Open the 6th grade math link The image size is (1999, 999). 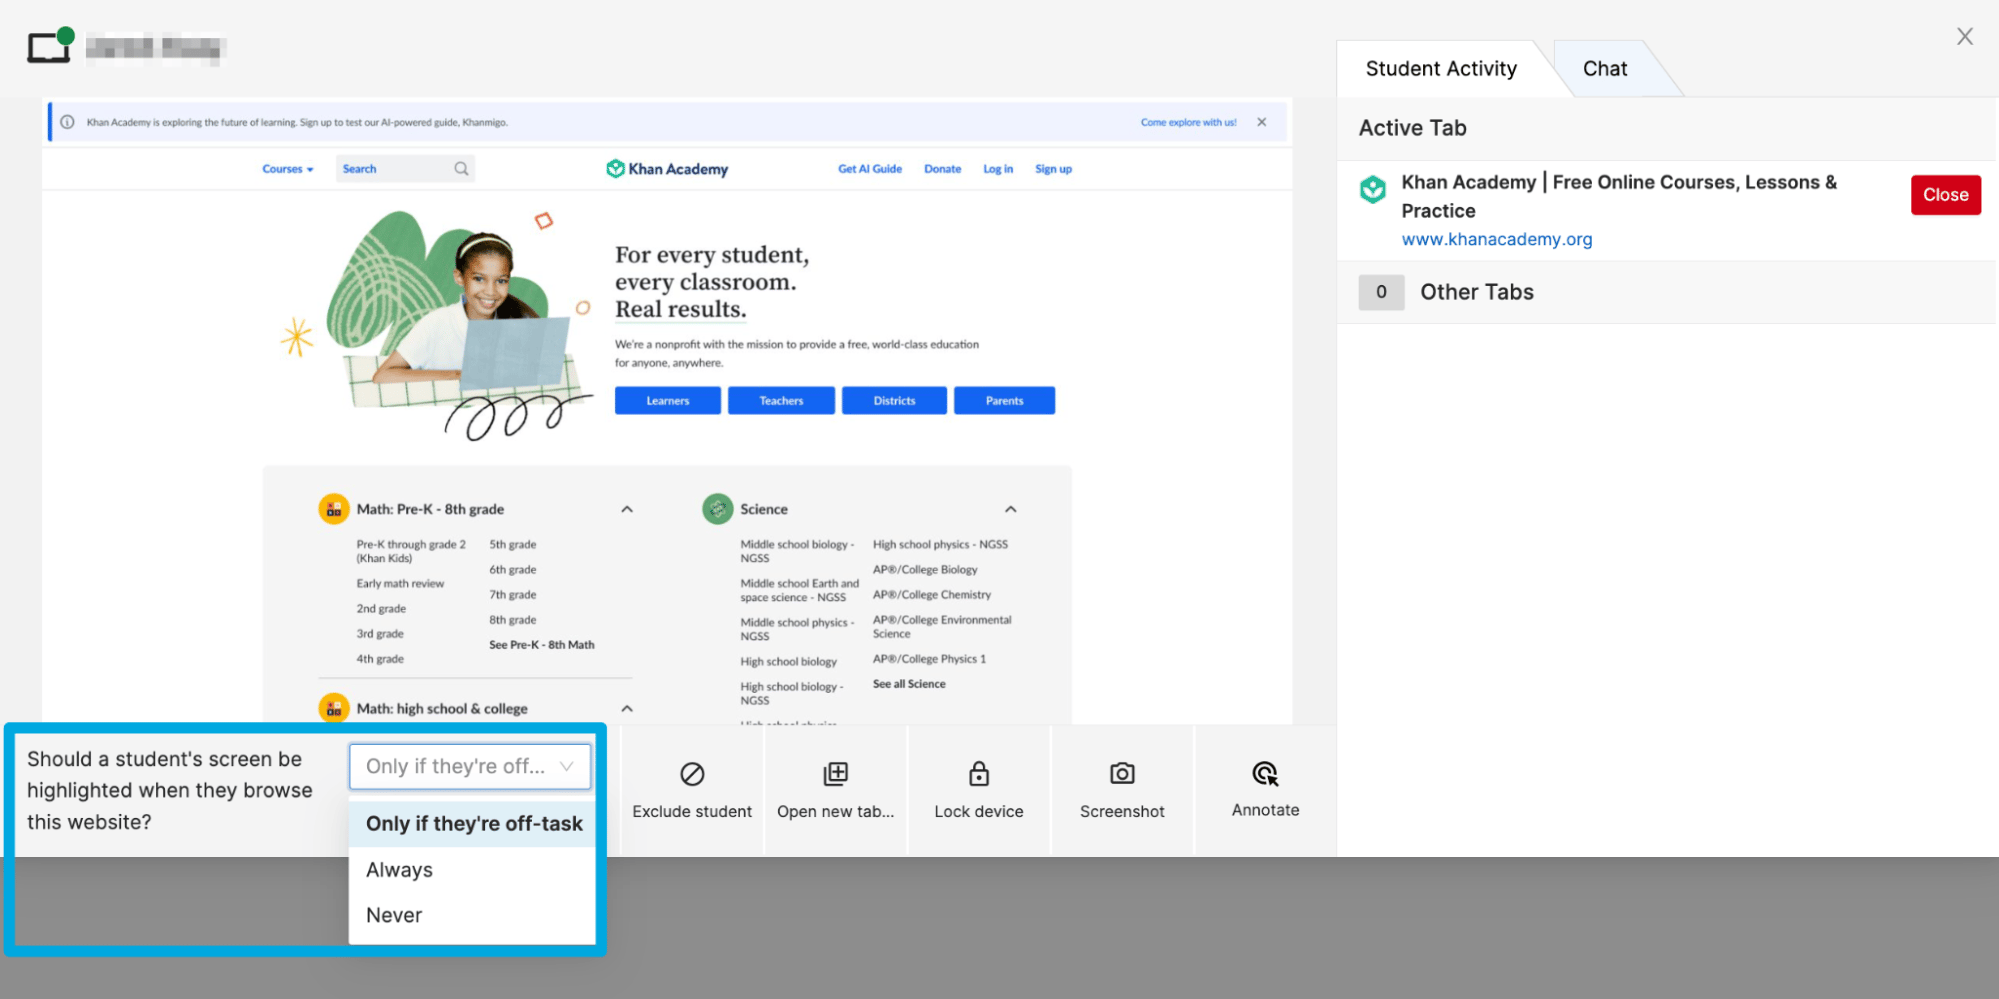tap(512, 570)
